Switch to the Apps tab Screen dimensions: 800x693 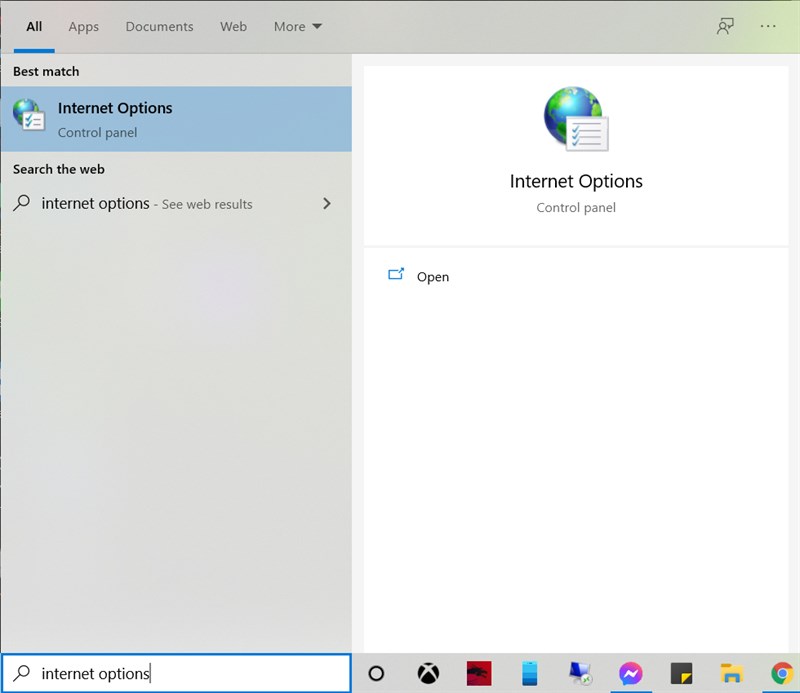click(x=84, y=27)
